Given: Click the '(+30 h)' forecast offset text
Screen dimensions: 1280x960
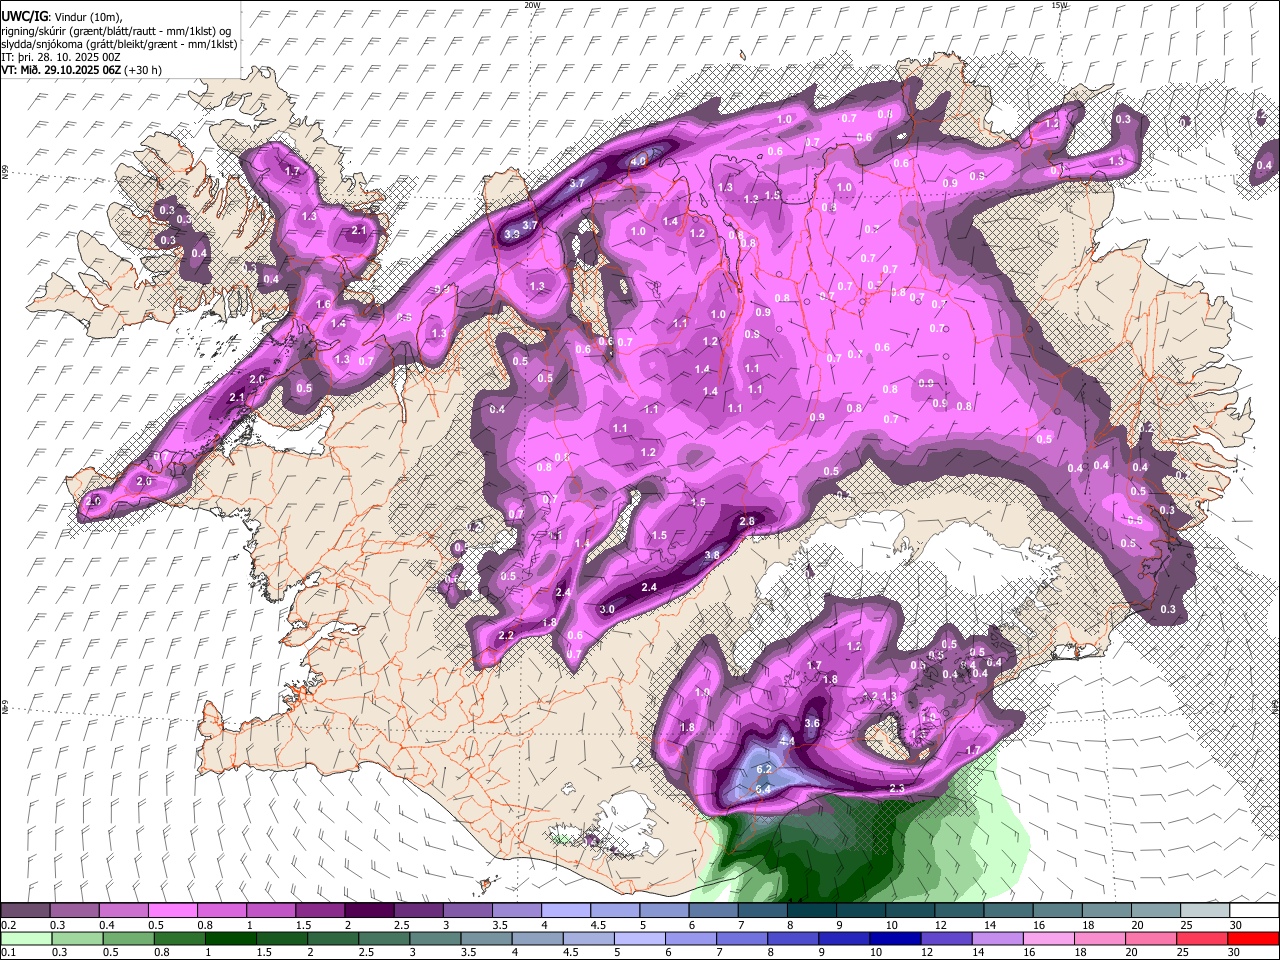Looking at the screenshot, I should point(145,70).
